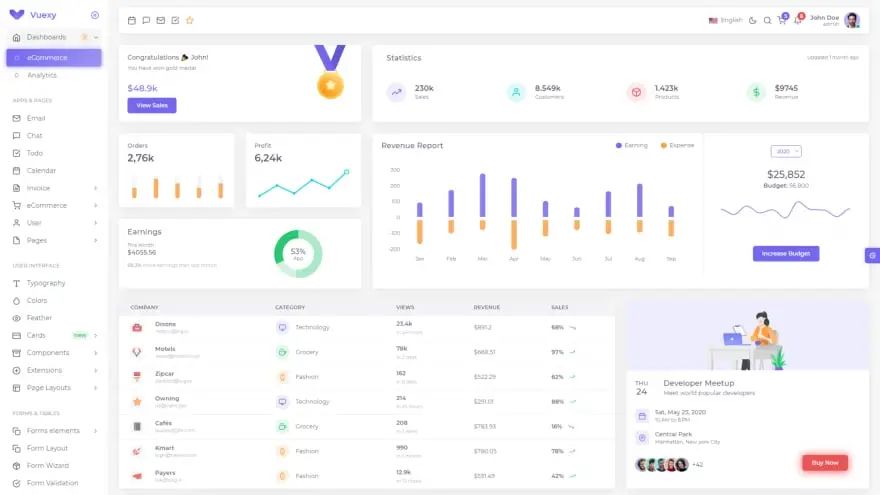Open Feather icons page in sidebar
This screenshot has height=495, width=880.
pyautogui.click(x=54, y=318)
